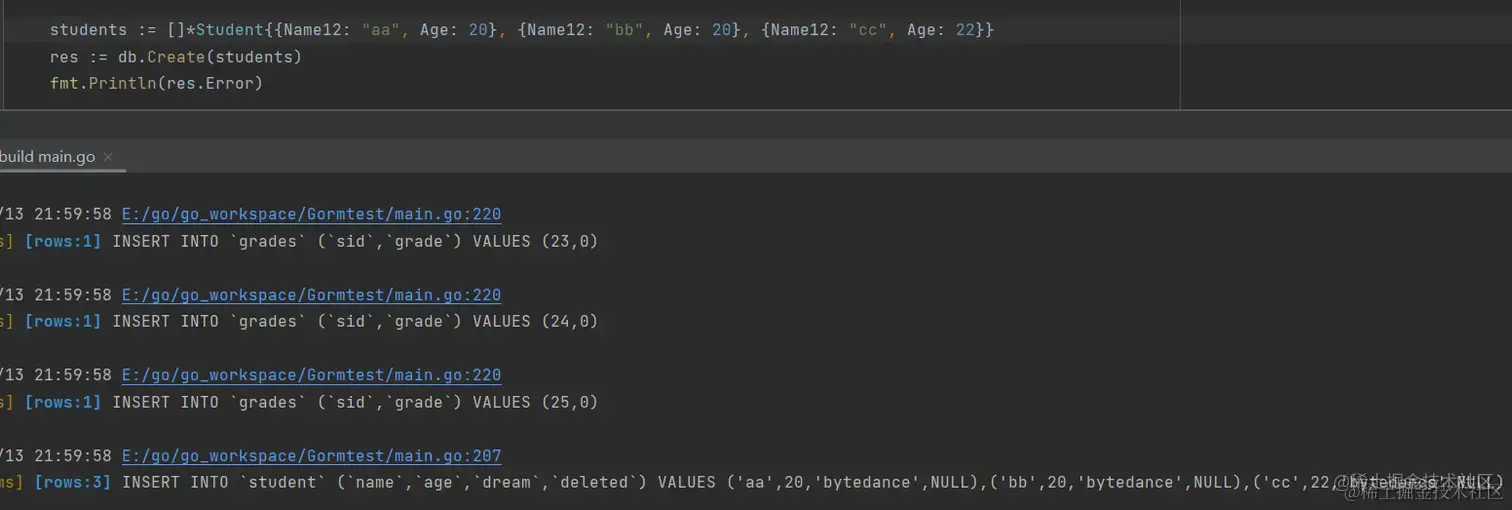Open the Gormtest/main.go:207 link
This screenshot has height=510, width=1512.
(311, 455)
